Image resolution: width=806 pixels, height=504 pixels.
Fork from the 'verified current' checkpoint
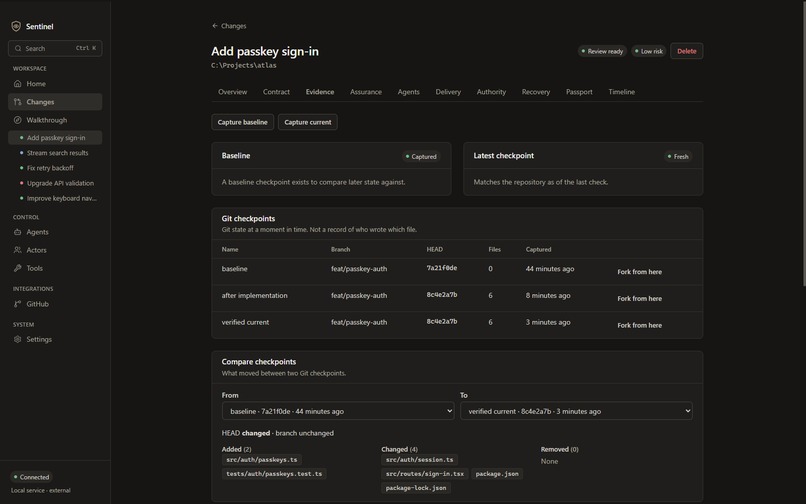tap(639, 326)
